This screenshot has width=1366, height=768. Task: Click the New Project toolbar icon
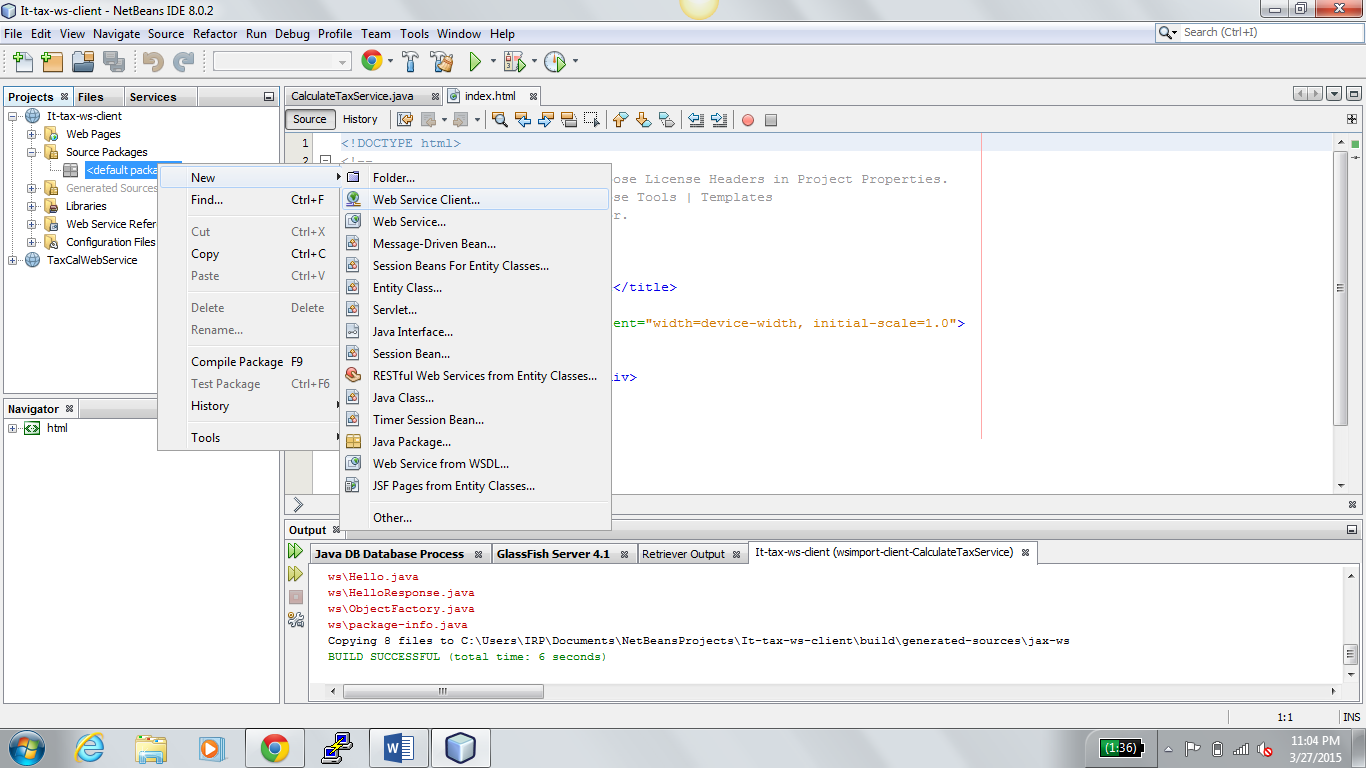tap(52, 62)
